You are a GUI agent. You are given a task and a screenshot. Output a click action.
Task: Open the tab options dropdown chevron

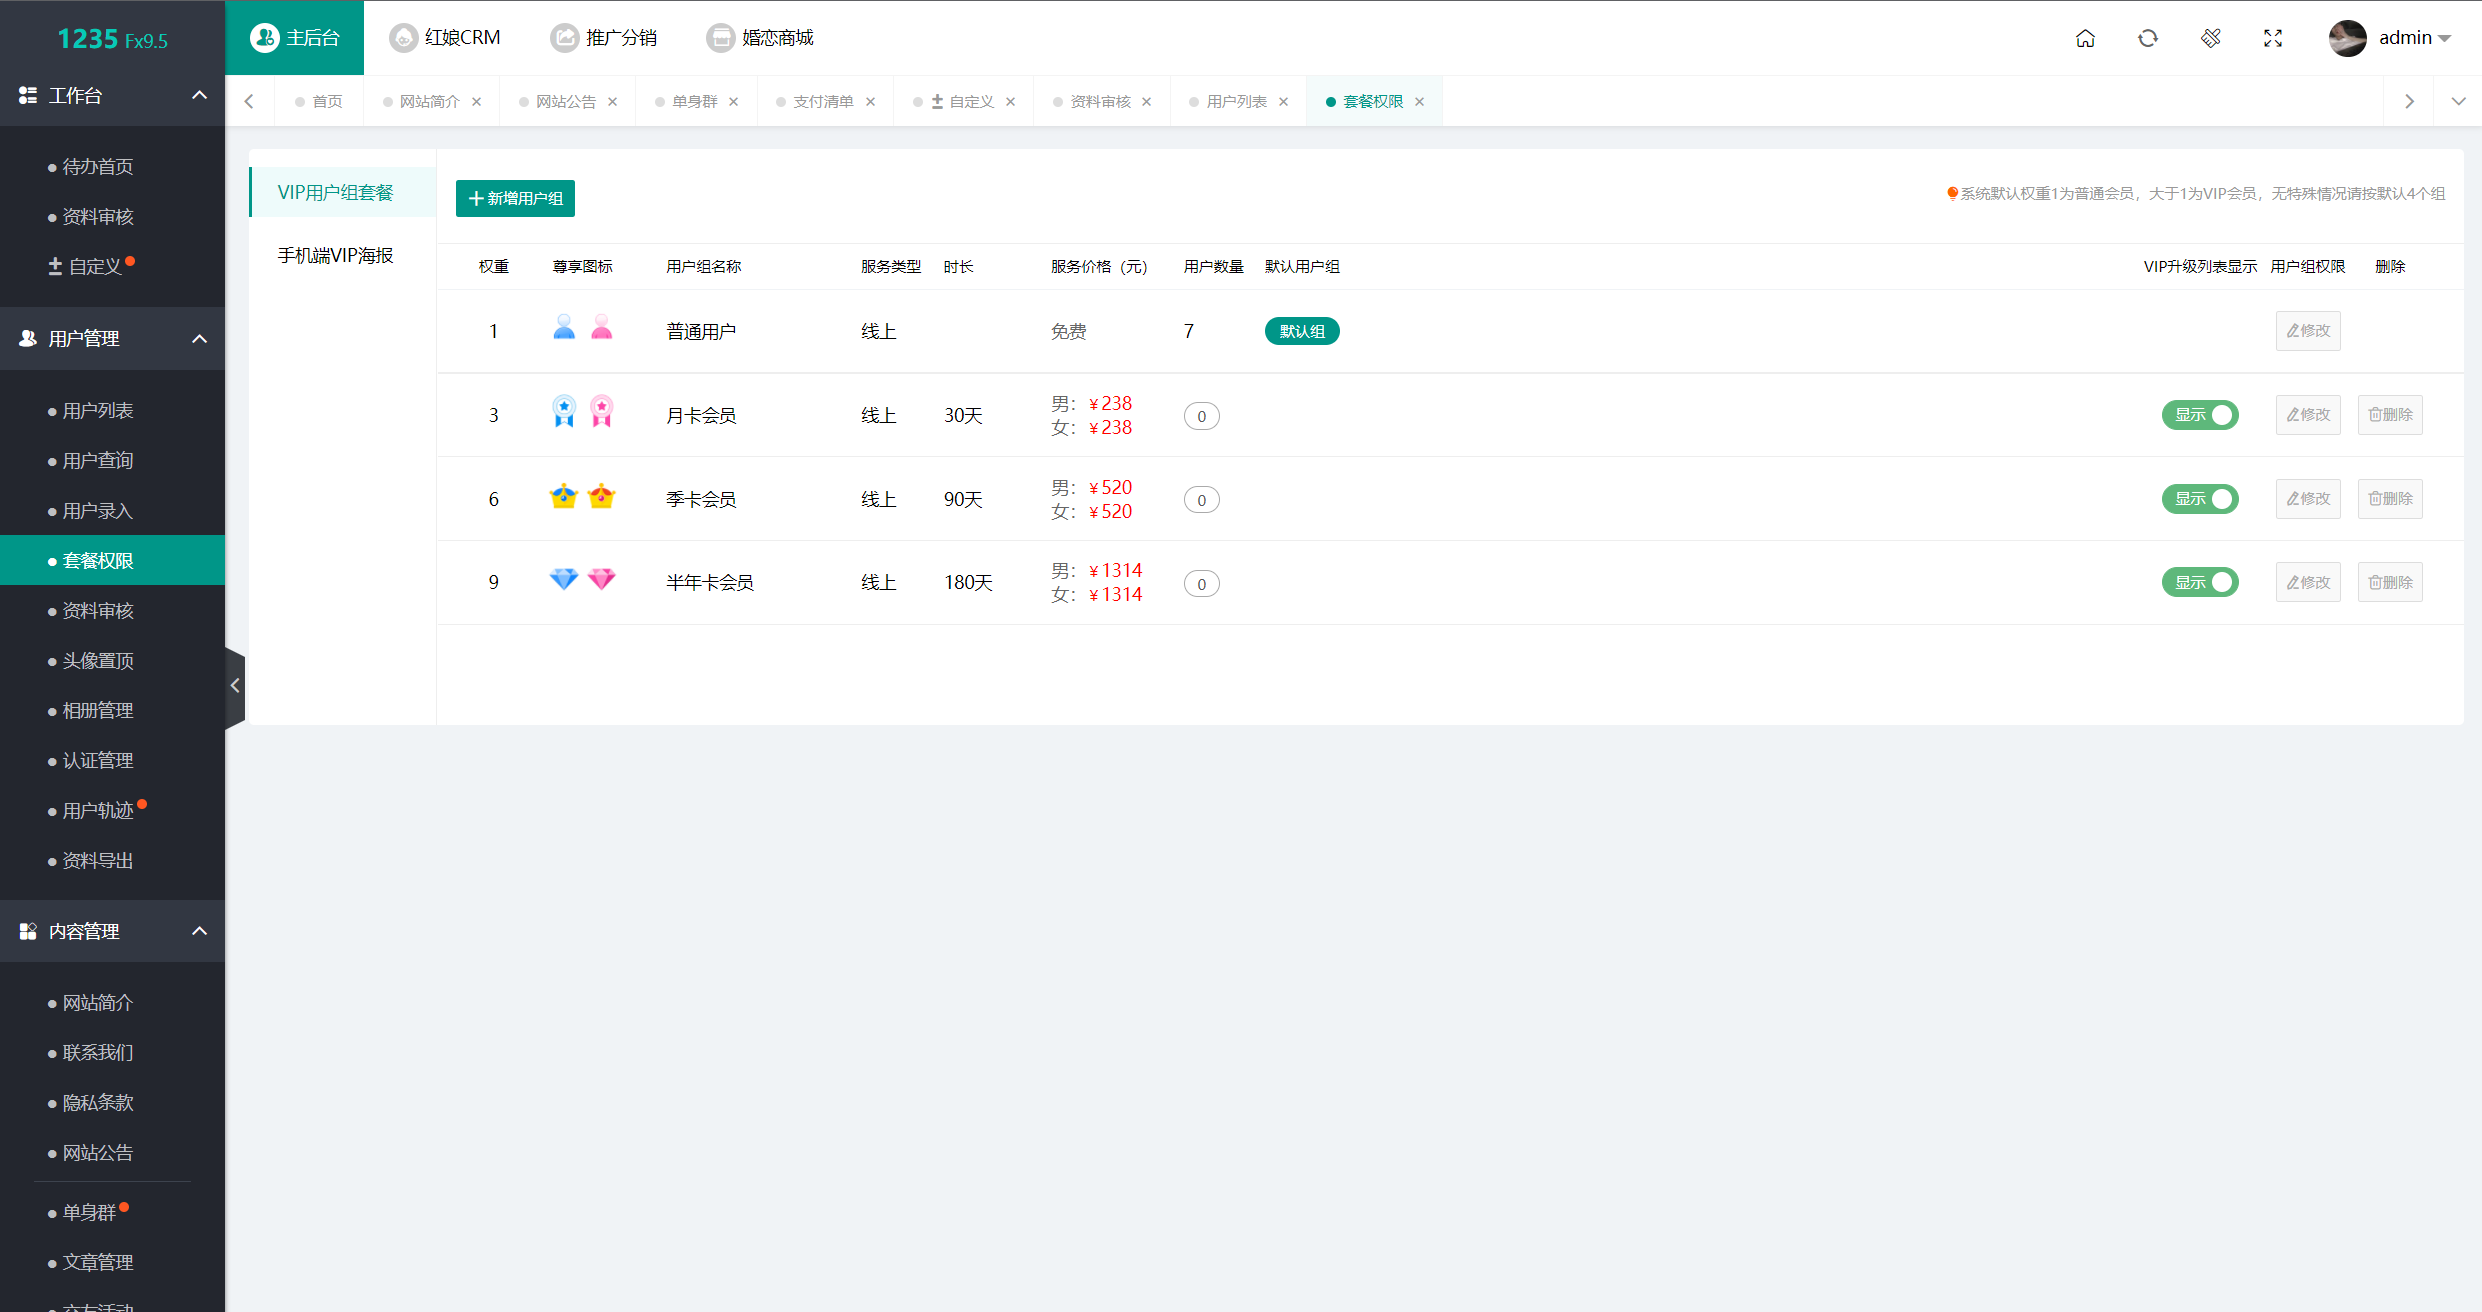pos(2458,101)
